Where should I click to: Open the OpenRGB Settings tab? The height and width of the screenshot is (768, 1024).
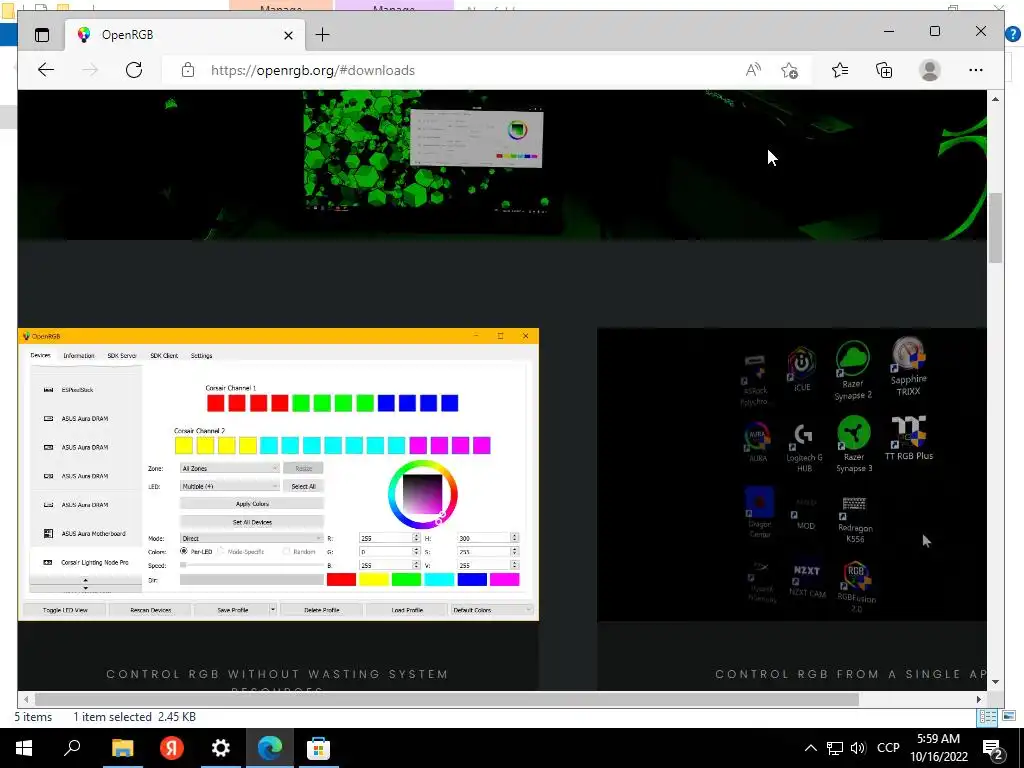201,356
